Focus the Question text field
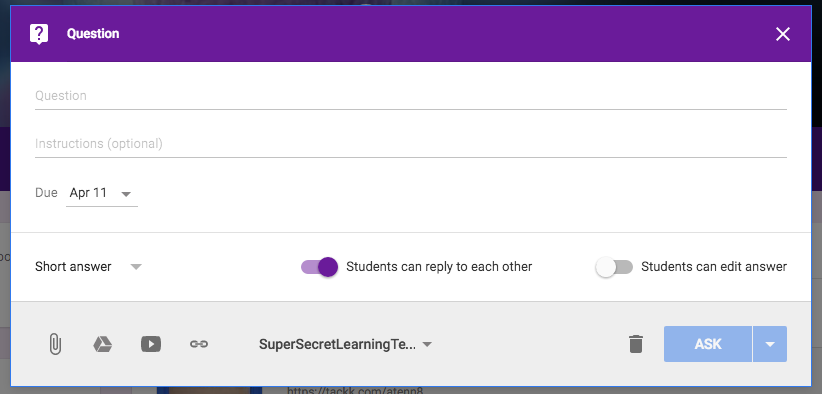Image resolution: width=822 pixels, height=394 pixels. [x=410, y=96]
